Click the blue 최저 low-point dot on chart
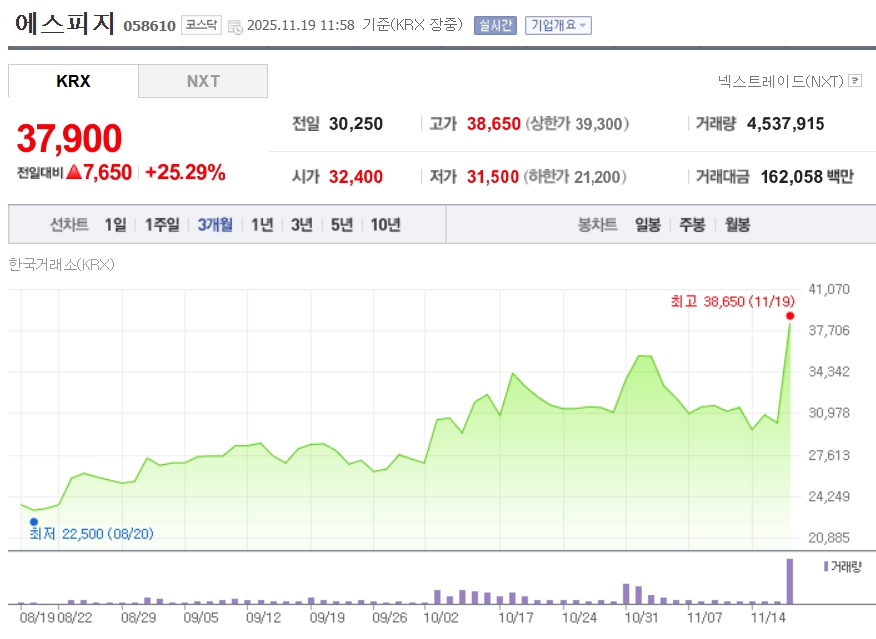This screenshot has height=639, width=876. click(33, 521)
